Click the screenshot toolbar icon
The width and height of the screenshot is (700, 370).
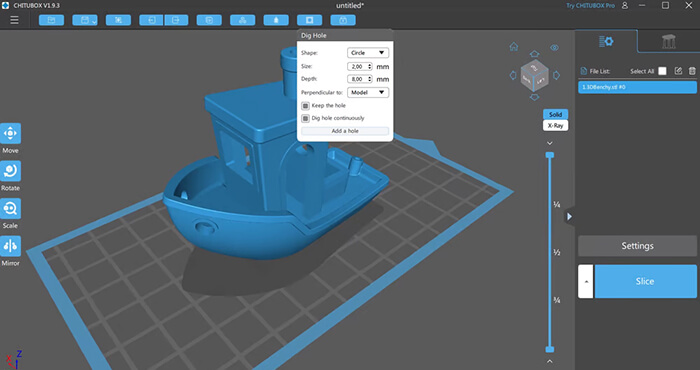(x=118, y=20)
